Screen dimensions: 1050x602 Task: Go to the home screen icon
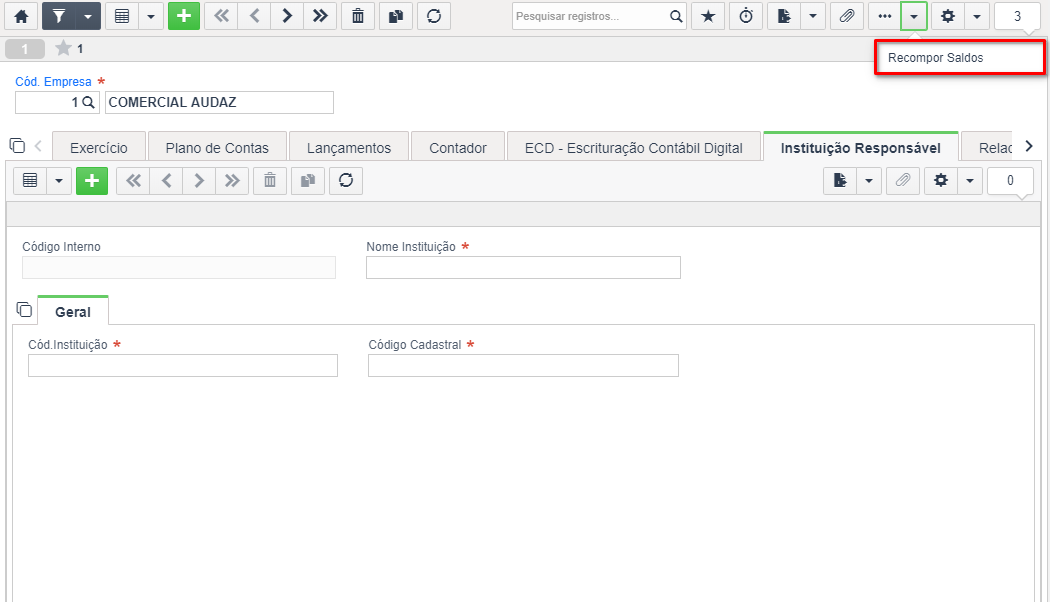(21, 16)
